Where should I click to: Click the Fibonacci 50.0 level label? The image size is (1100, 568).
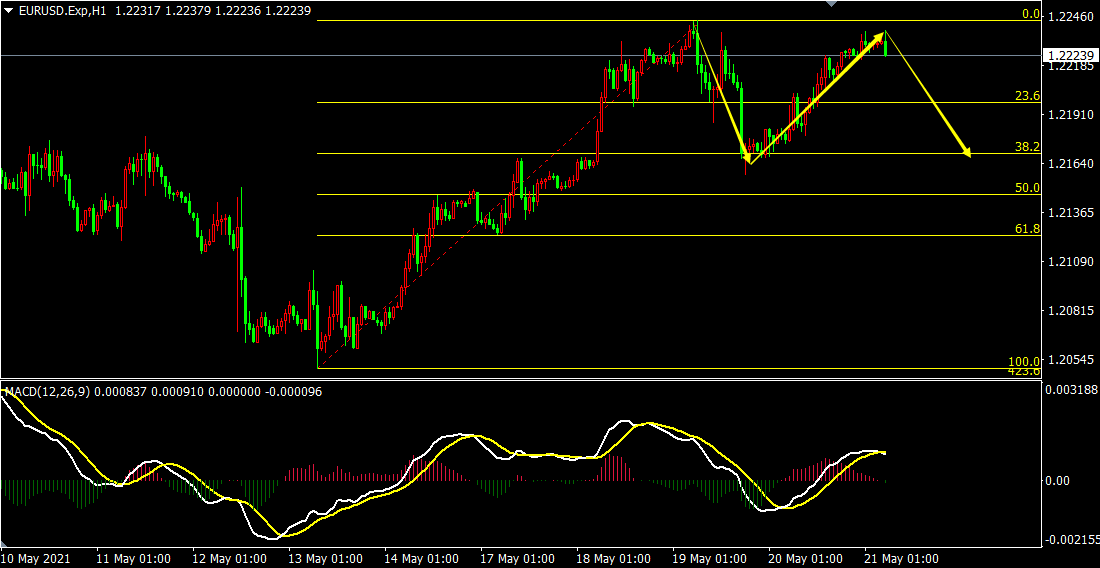[1027, 188]
